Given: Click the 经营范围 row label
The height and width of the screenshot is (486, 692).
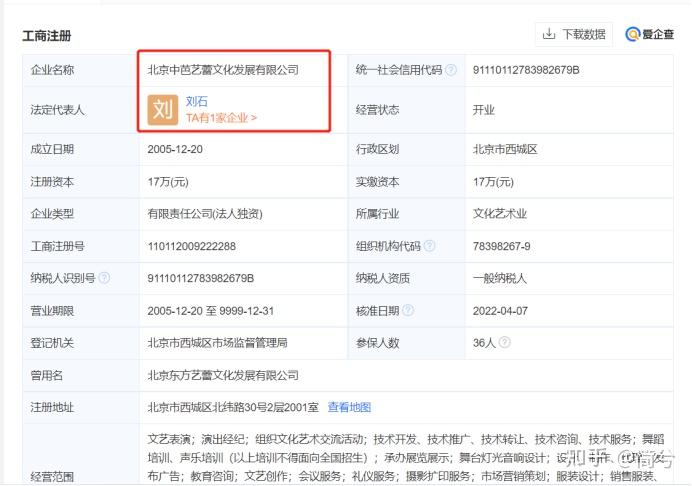Looking at the screenshot, I should coord(52,477).
